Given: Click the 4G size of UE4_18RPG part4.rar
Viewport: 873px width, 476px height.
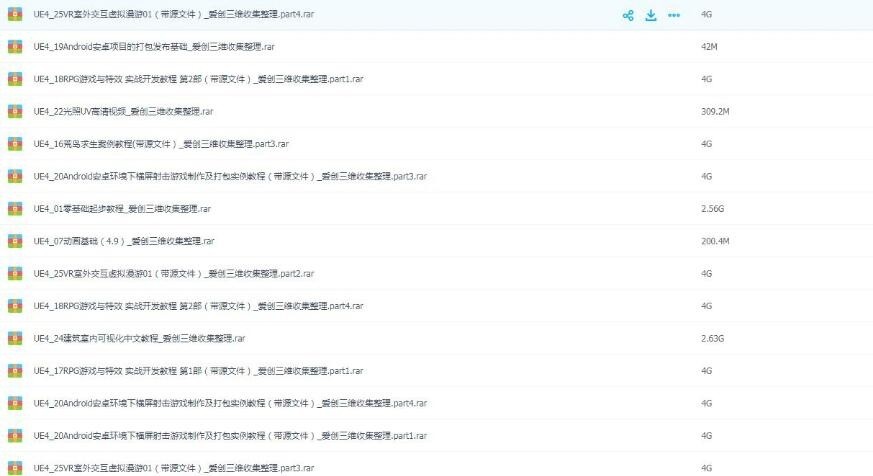Looking at the screenshot, I should click(x=707, y=306).
